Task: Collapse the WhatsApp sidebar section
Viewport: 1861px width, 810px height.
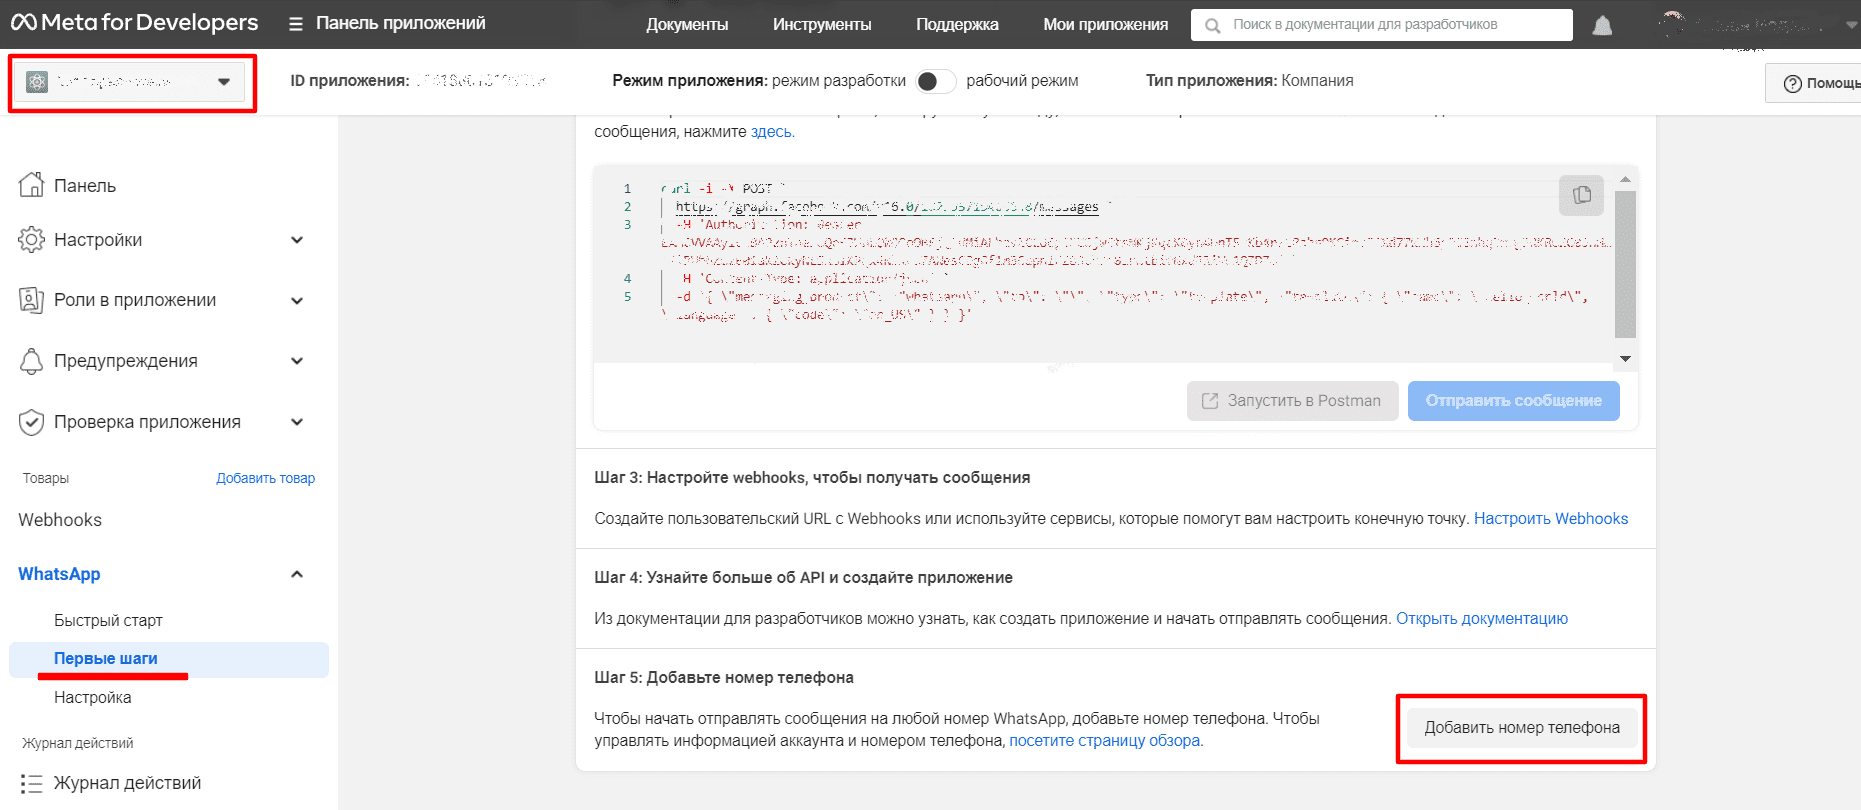Action: (297, 574)
